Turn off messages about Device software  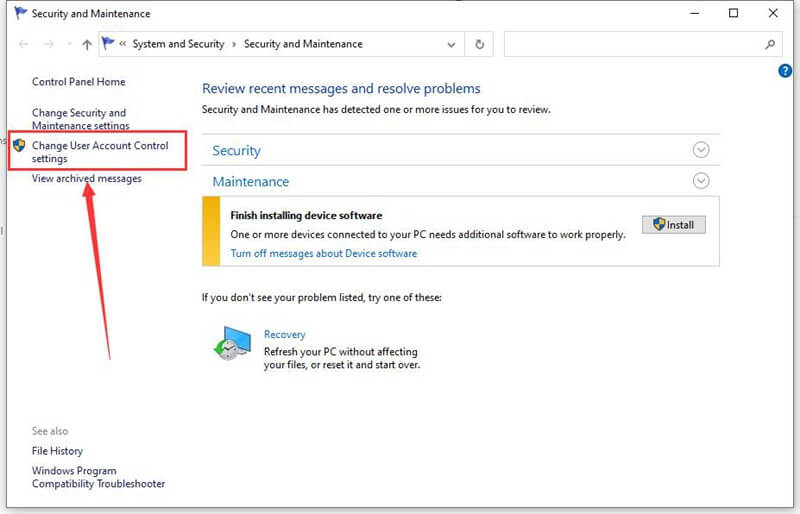323,253
